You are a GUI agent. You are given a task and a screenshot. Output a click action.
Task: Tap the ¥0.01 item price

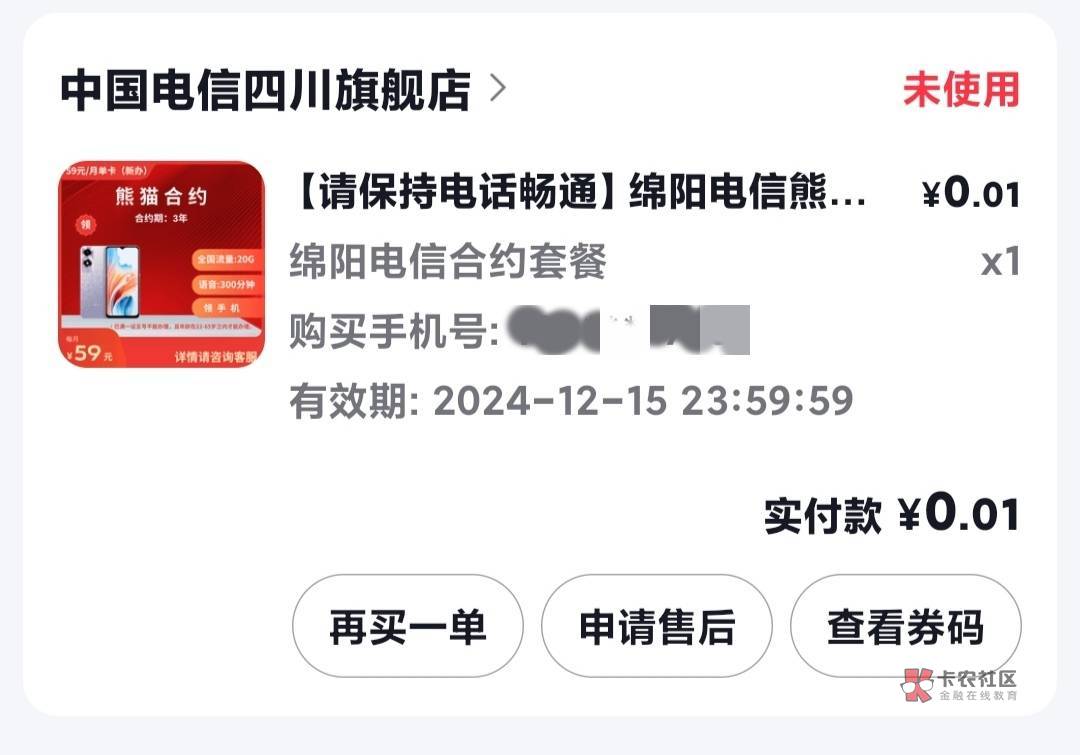click(x=971, y=192)
